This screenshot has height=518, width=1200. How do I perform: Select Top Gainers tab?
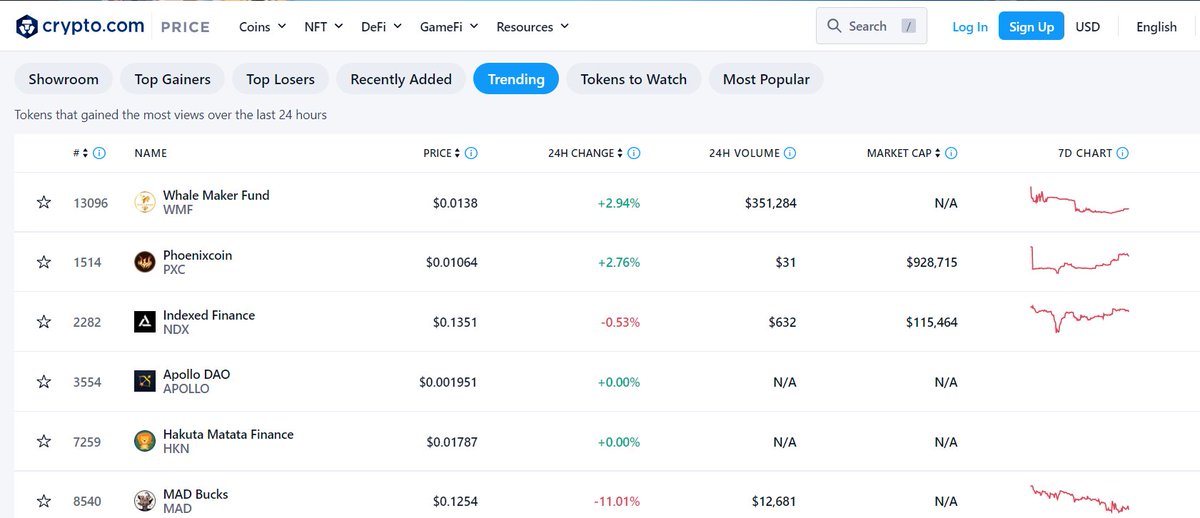tap(172, 79)
